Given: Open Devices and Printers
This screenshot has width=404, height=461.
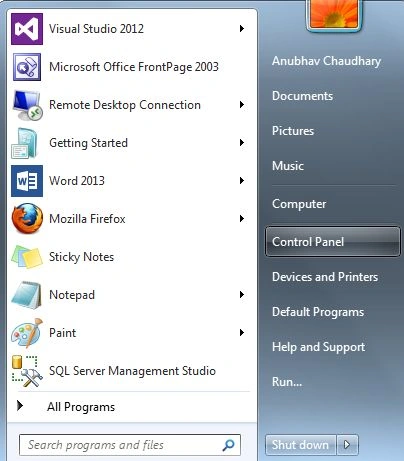Looking at the screenshot, I should pos(325,277).
